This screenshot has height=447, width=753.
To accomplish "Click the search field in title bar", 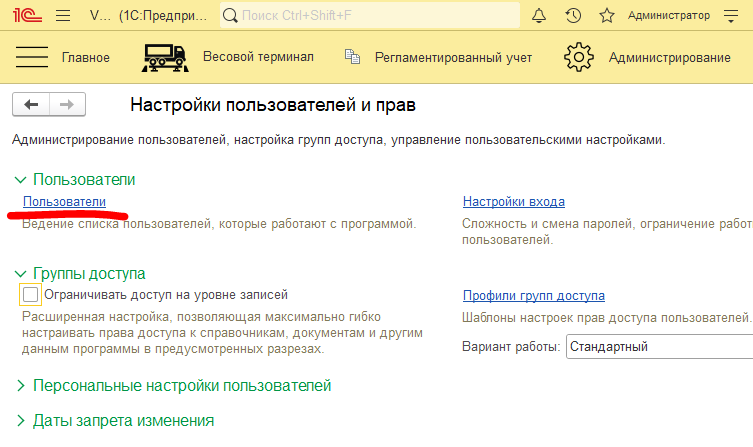I will click(370, 16).
